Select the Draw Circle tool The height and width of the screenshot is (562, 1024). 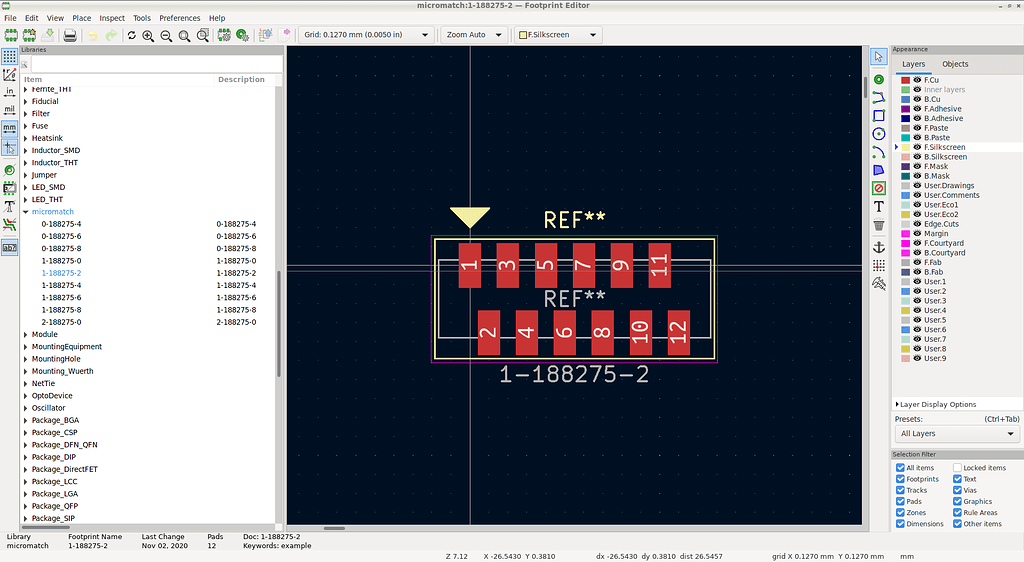879,133
